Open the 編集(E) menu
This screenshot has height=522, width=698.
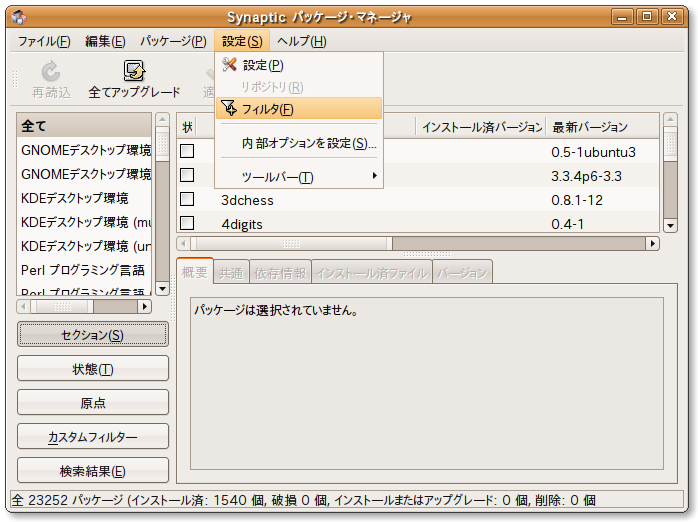pos(105,41)
